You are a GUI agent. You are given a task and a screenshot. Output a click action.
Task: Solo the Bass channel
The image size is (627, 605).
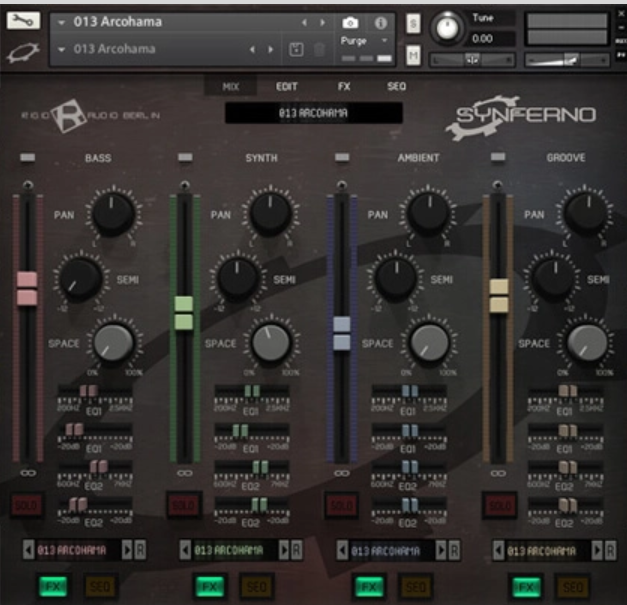[26, 505]
